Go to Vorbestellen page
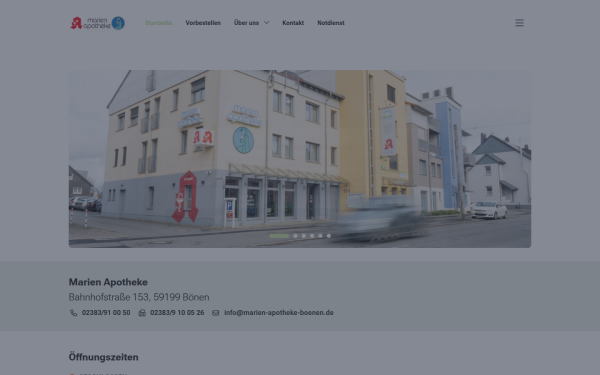The height and width of the screenshot is (375, 600). (x=203, y=23)
